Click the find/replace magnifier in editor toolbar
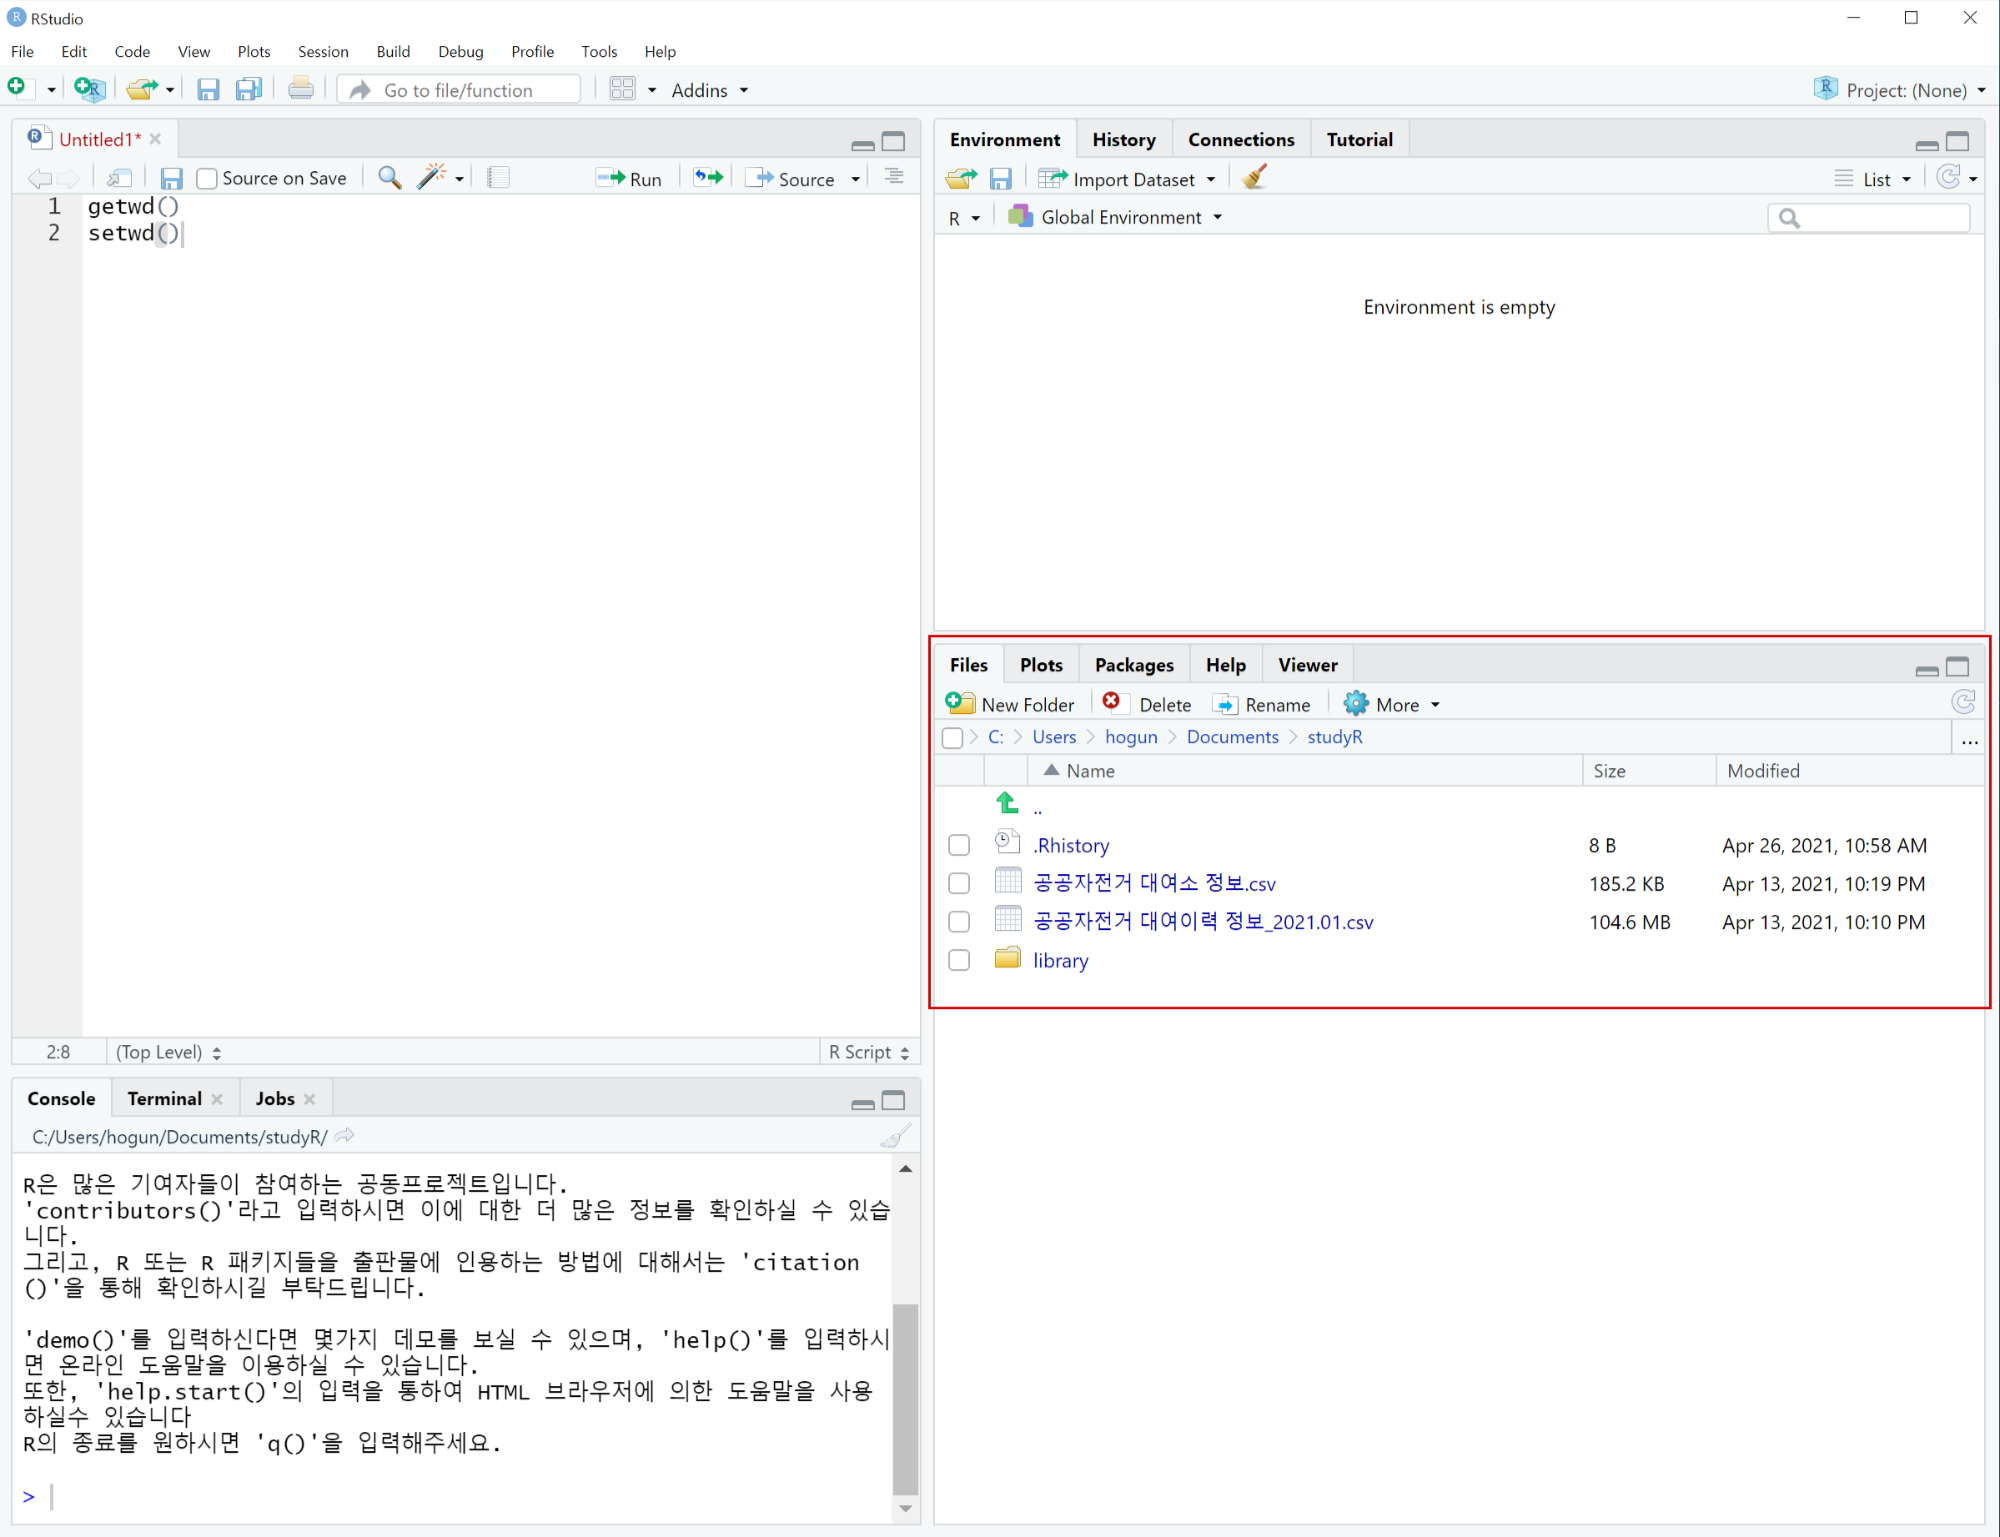Viewport: 2000px width, 1537px height. 389,178
